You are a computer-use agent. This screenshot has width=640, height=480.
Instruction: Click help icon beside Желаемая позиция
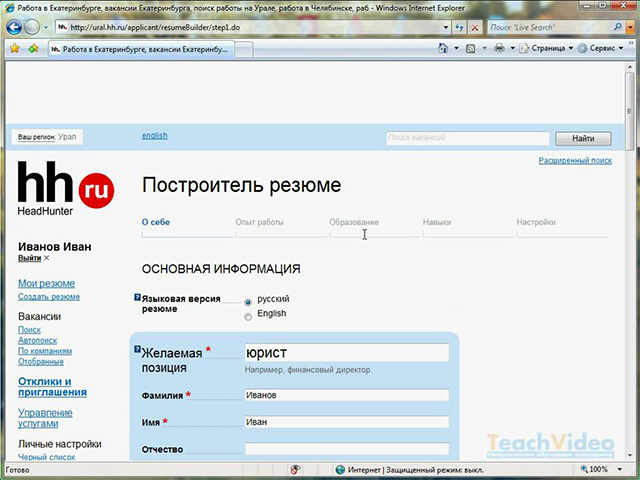tap(138, 349)
